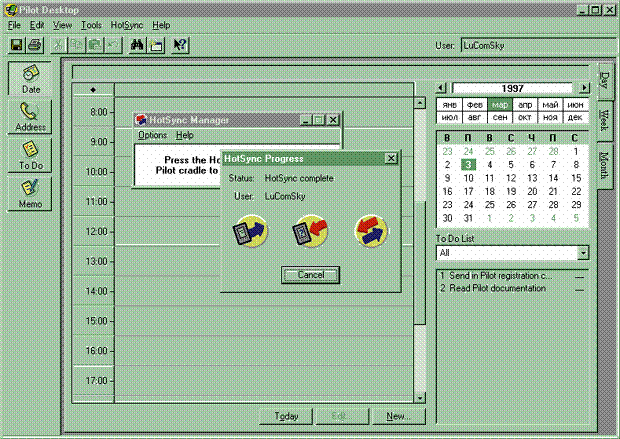The height and width of the screenshot is (439, 620).
Task: Switch to the Month tab
Action: (x=604, y=165)
